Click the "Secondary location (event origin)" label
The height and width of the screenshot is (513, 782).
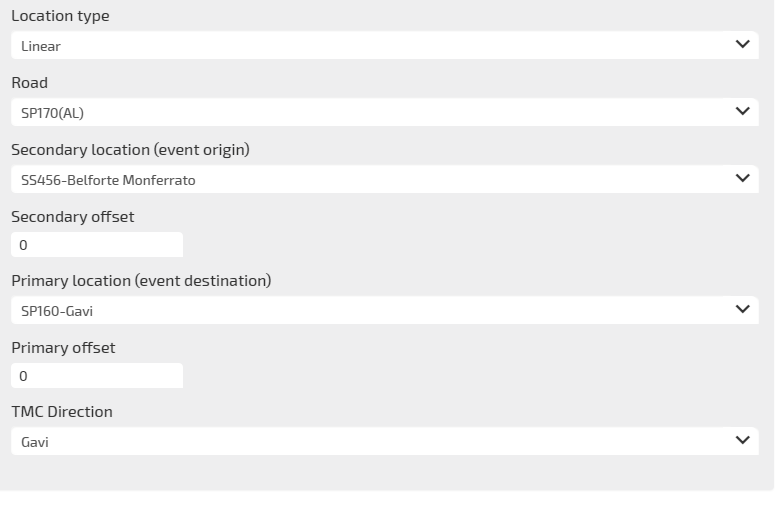130,150
